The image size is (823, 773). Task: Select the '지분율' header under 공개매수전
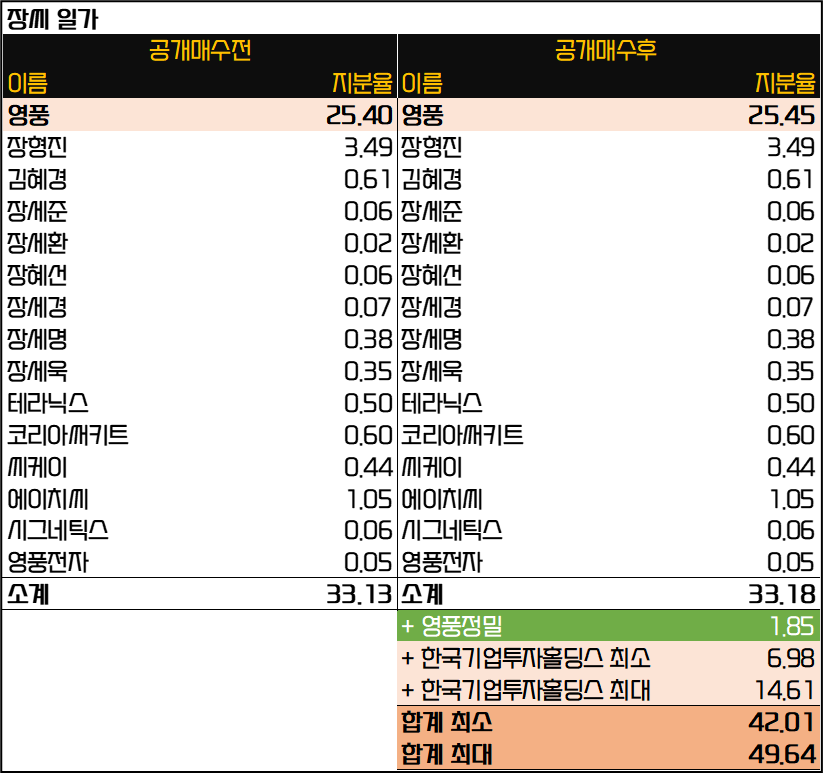pyautogui.click(x=362, y=83)
